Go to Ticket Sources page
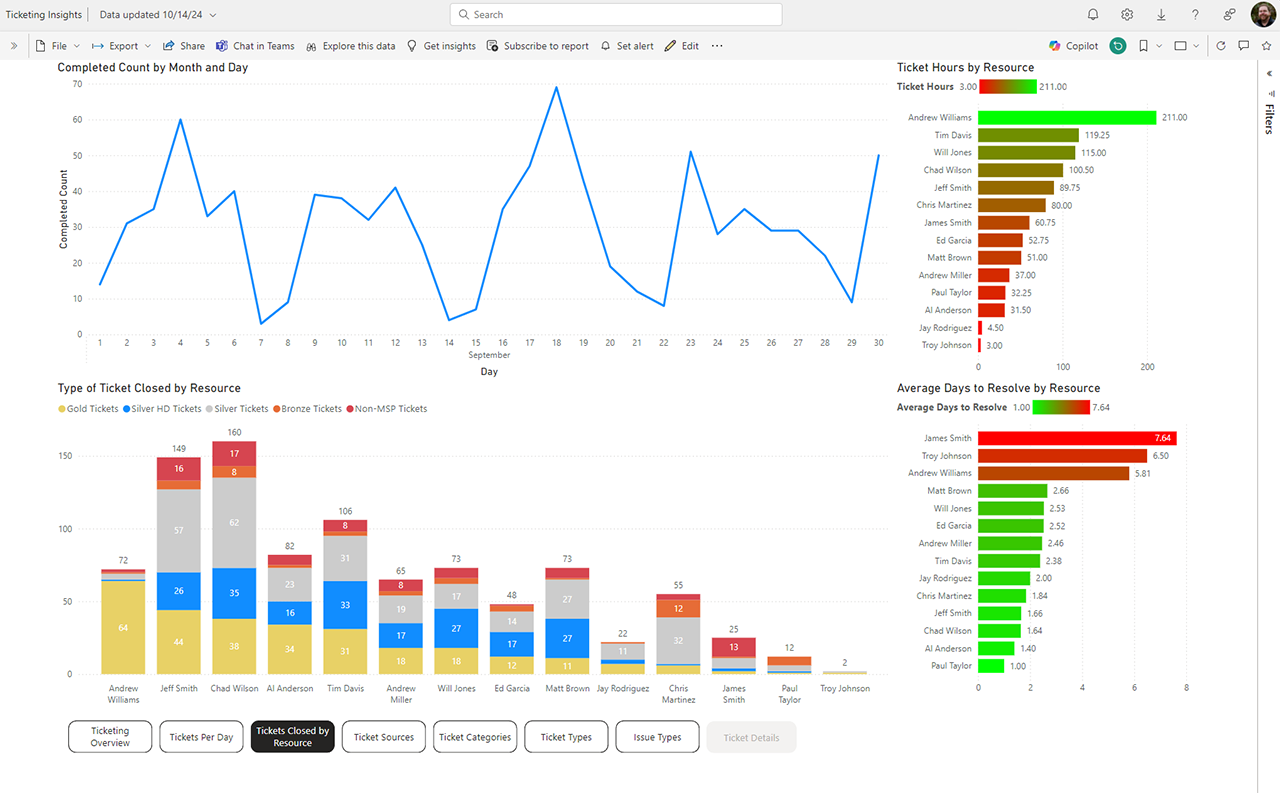Screen dimensions: 1280x793 [x=384, y=737]
